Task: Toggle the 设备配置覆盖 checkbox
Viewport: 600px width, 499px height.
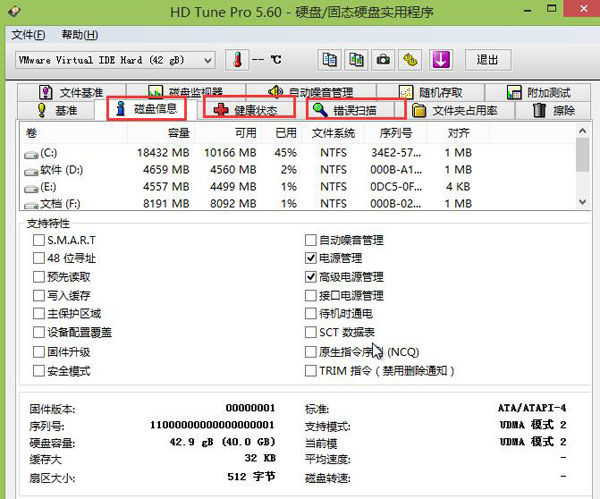Action: click(x=39, y=332)
